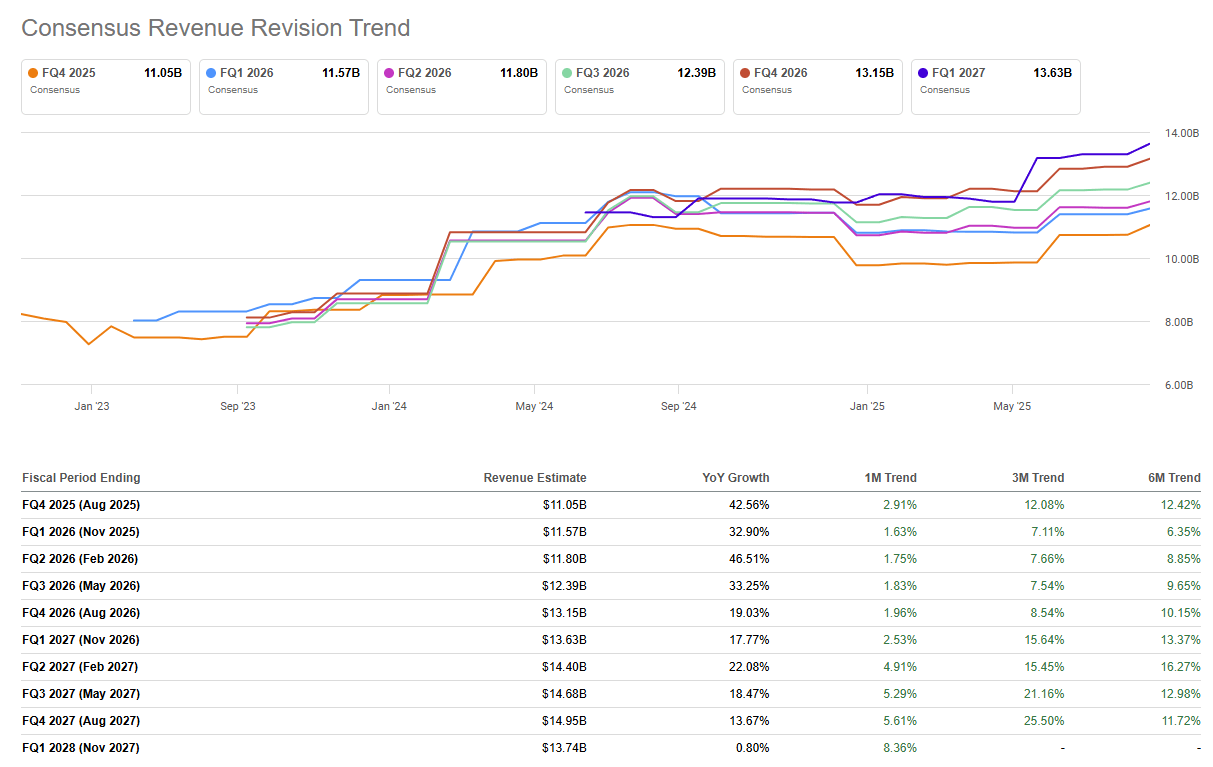Click the YoY Growth column header
1213x767 pixels.
[736, 478]
